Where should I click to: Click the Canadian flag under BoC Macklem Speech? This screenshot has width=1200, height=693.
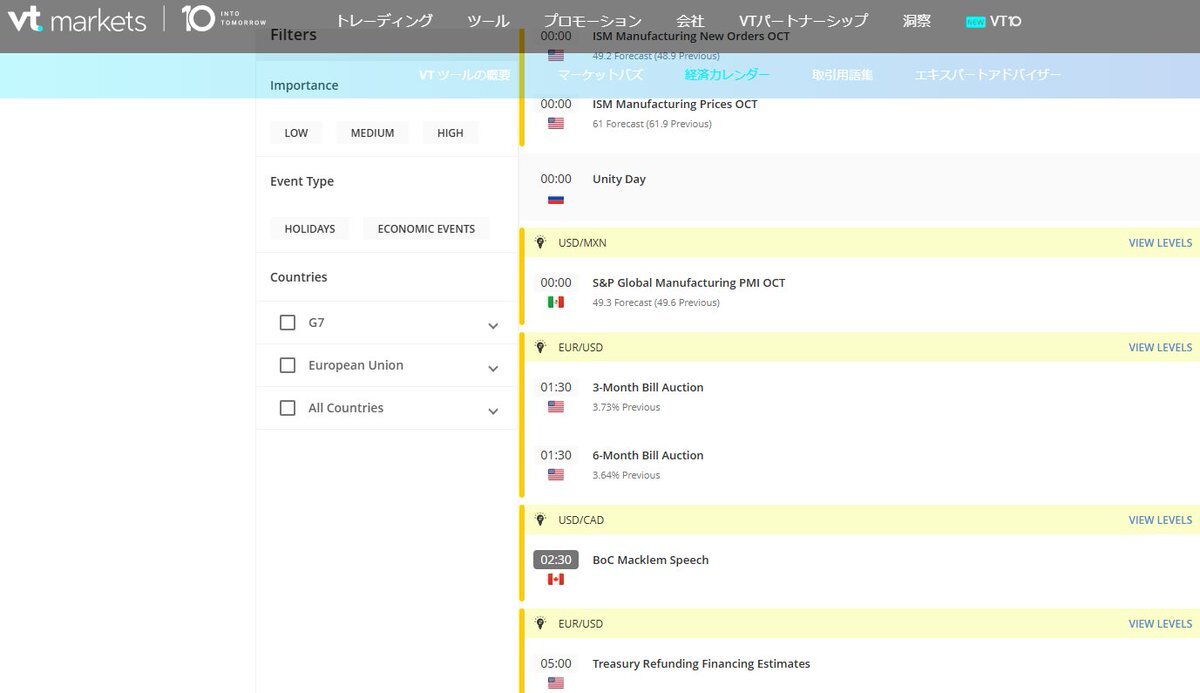pos(556,579)
